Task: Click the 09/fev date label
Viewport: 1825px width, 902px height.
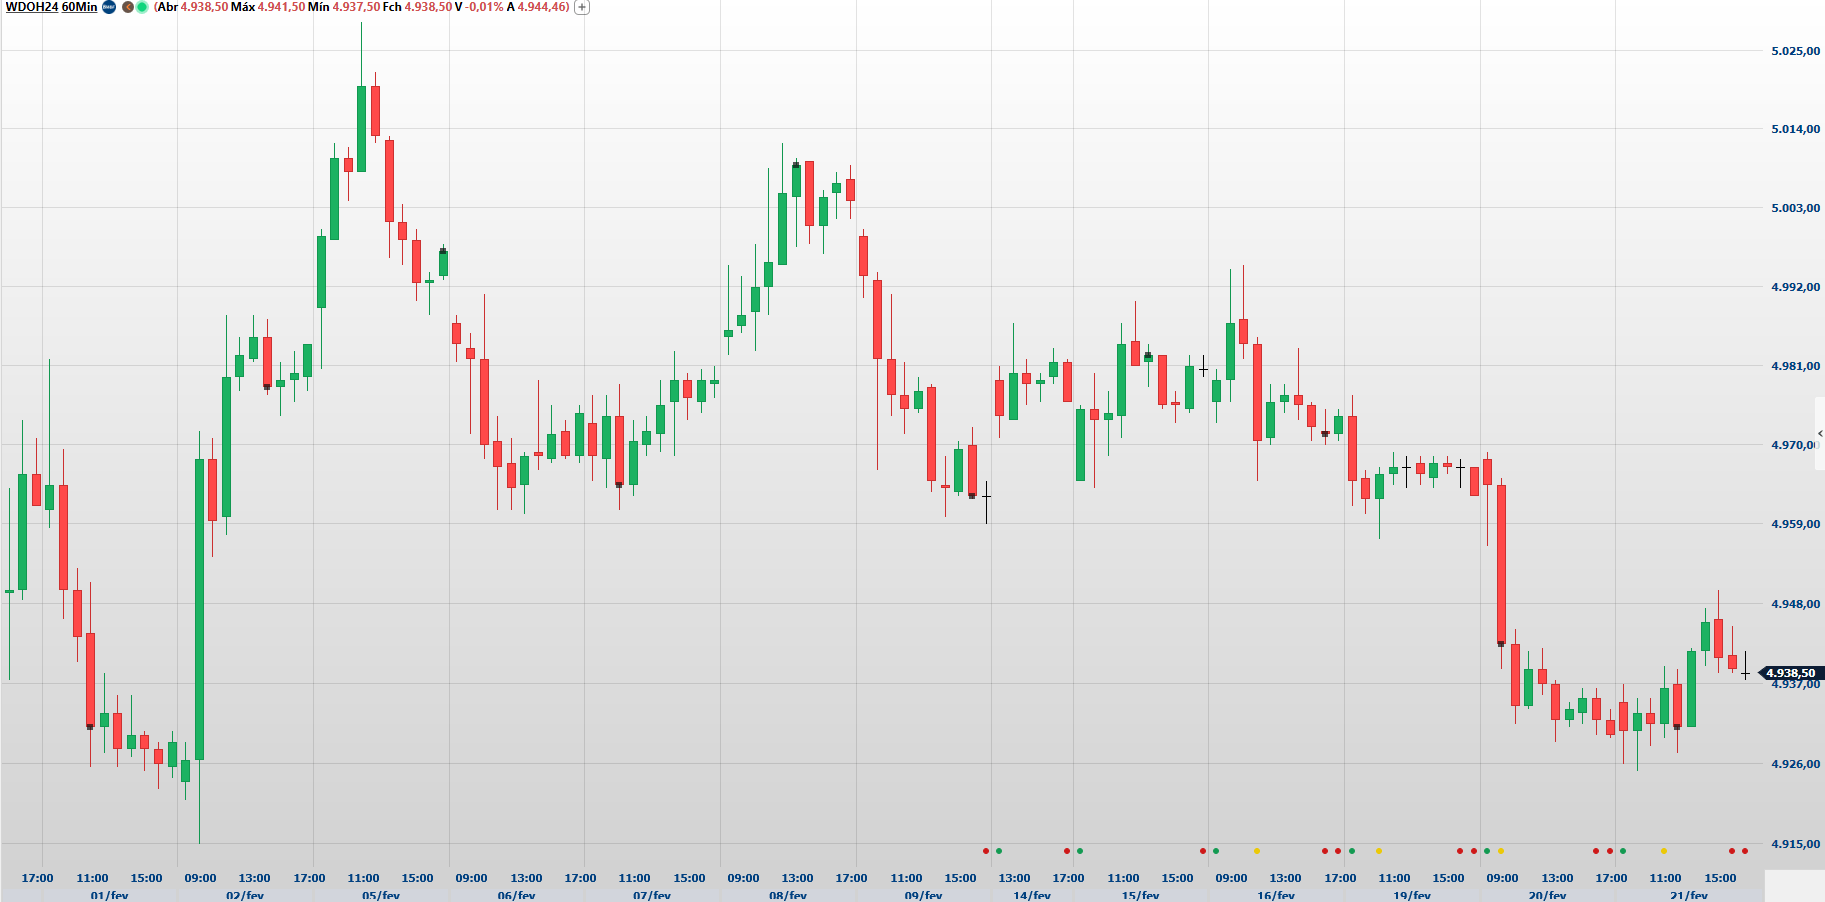Action: point(924,895)
